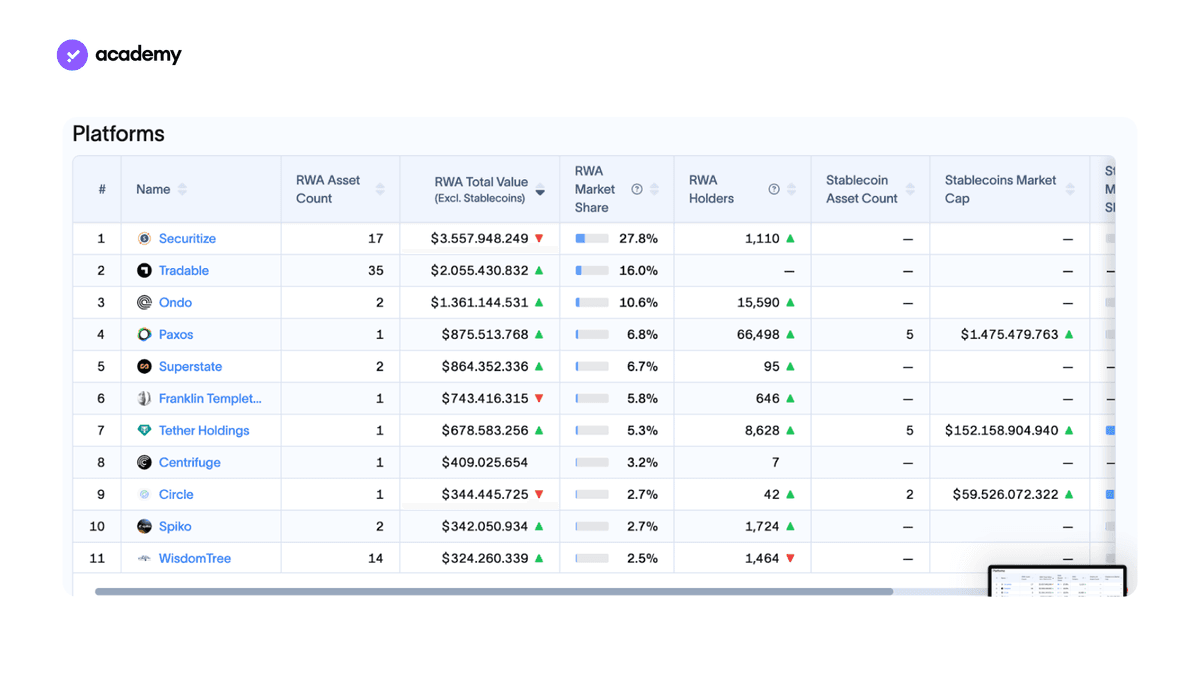Viewport: 1200px width, 675px height.
Task: Click the Superstate platform logo icon
Action: (144, 366)
